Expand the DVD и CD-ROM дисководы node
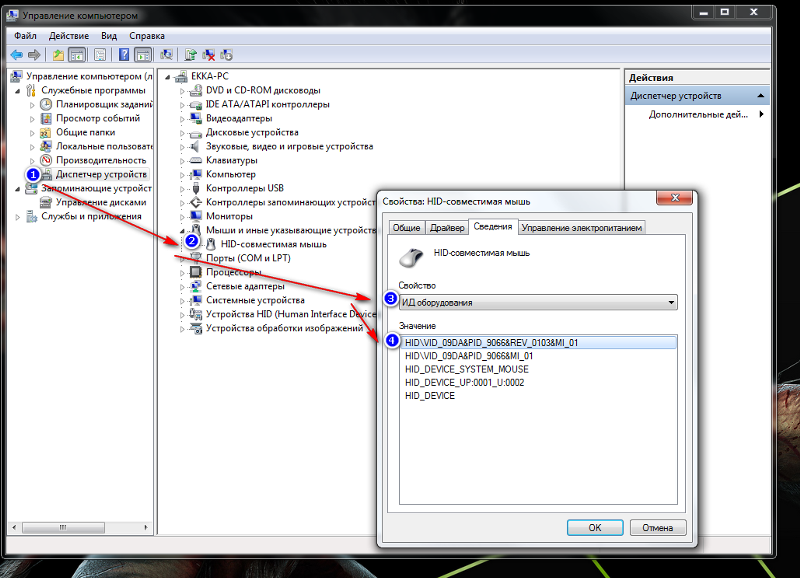The width and height of the screenshot is (800, 578). tap(183, 91)
